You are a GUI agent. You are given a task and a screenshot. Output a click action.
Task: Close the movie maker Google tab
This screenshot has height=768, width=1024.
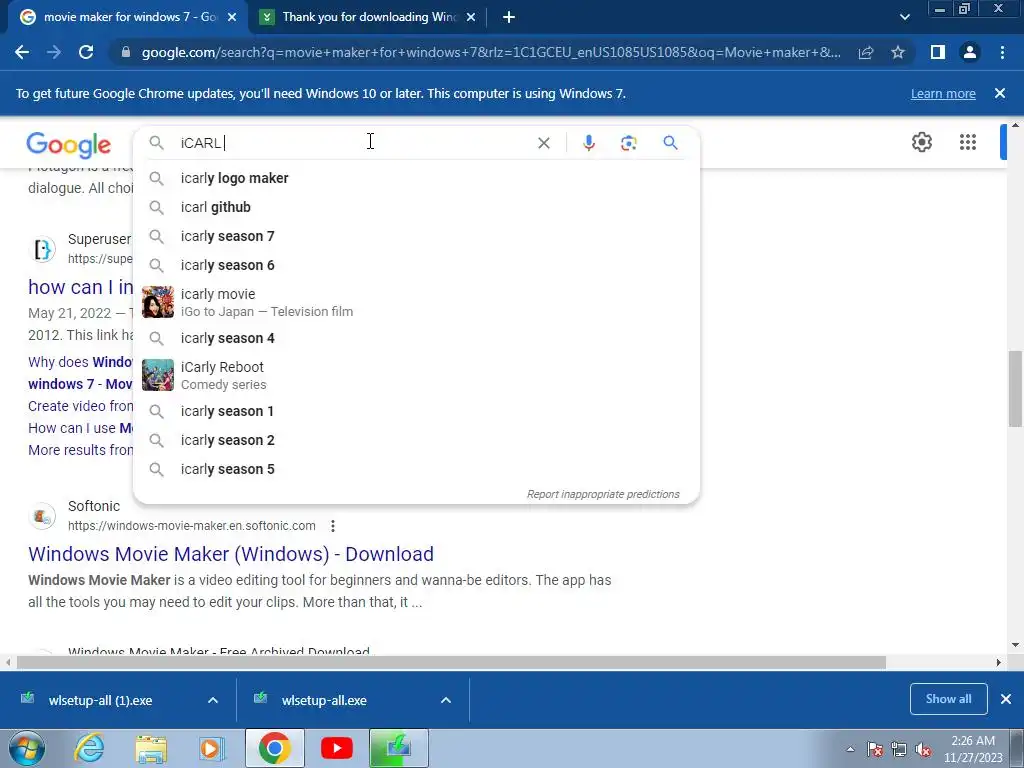232,18
